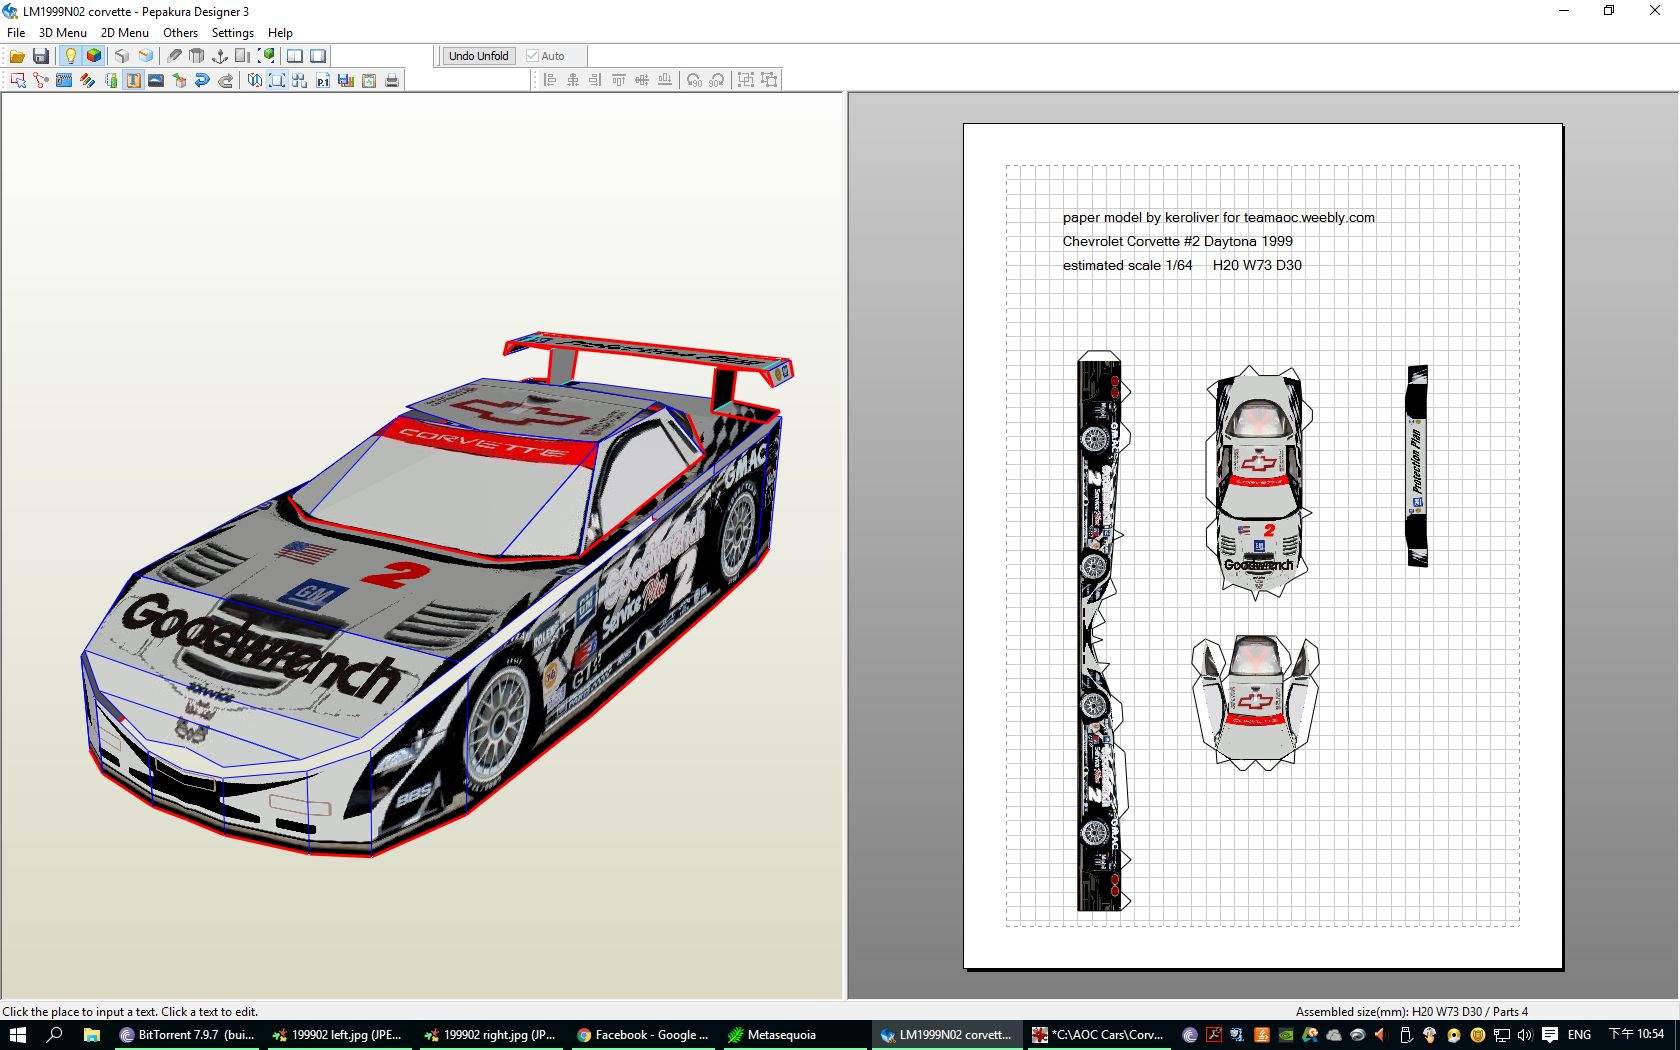Screen dimensions: 1680x1050
Task: Expand the 2D Menu dropdown
Action: point(124,32)
